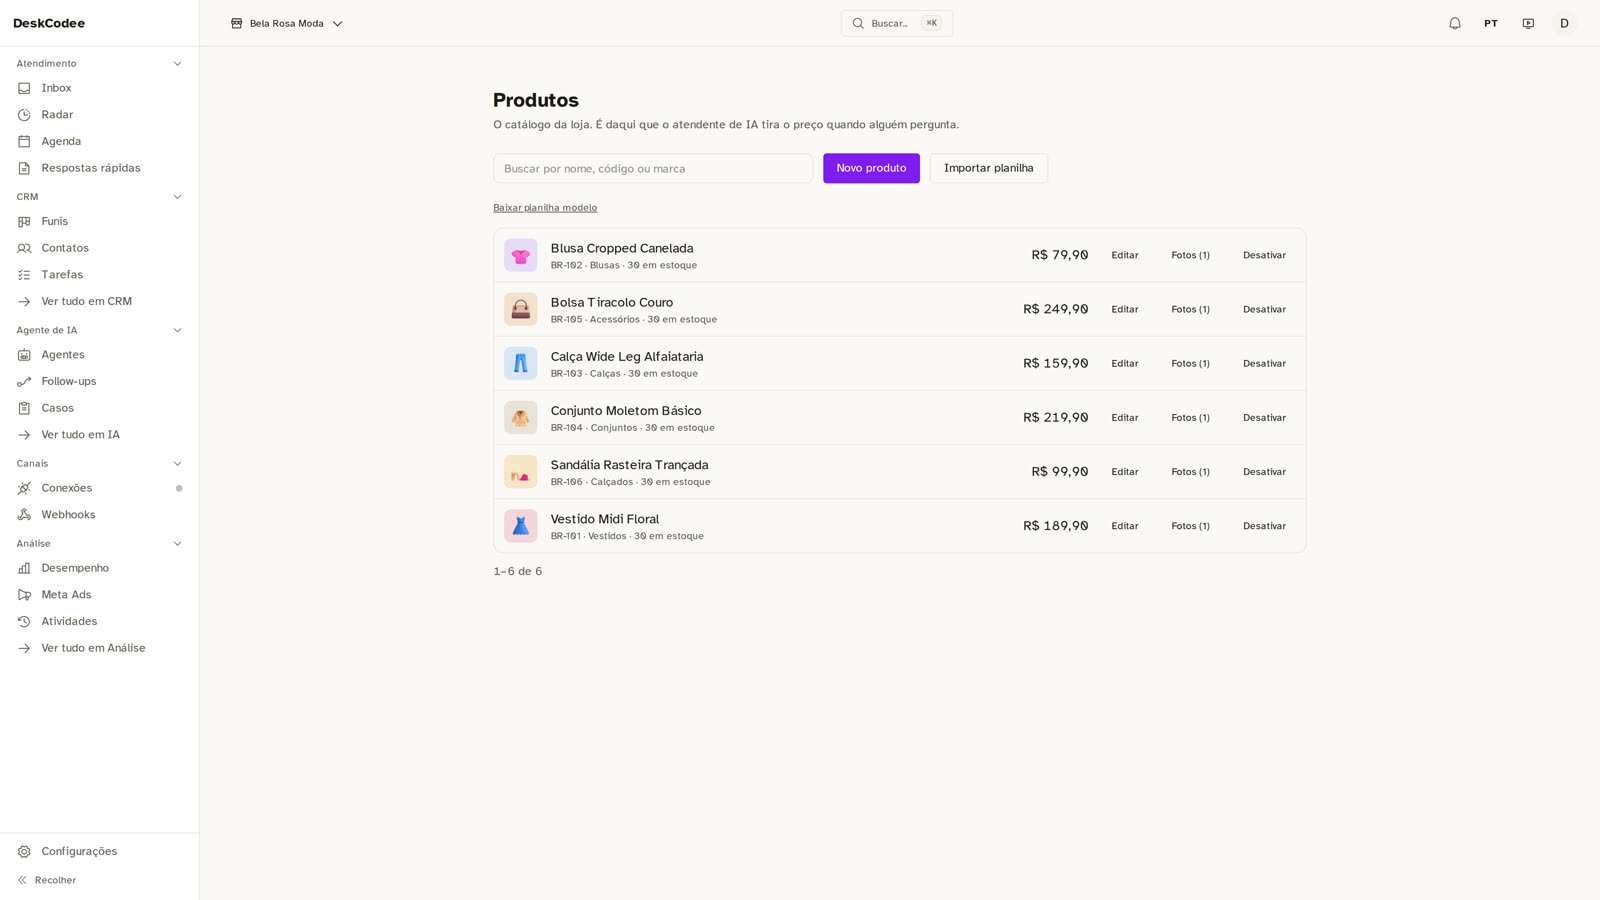Image resolution: width=1600 pixels, height=900 pixels.
Task: Deactivate the Bolsa Tiracolo Couro product
Action: (1264, 309)
